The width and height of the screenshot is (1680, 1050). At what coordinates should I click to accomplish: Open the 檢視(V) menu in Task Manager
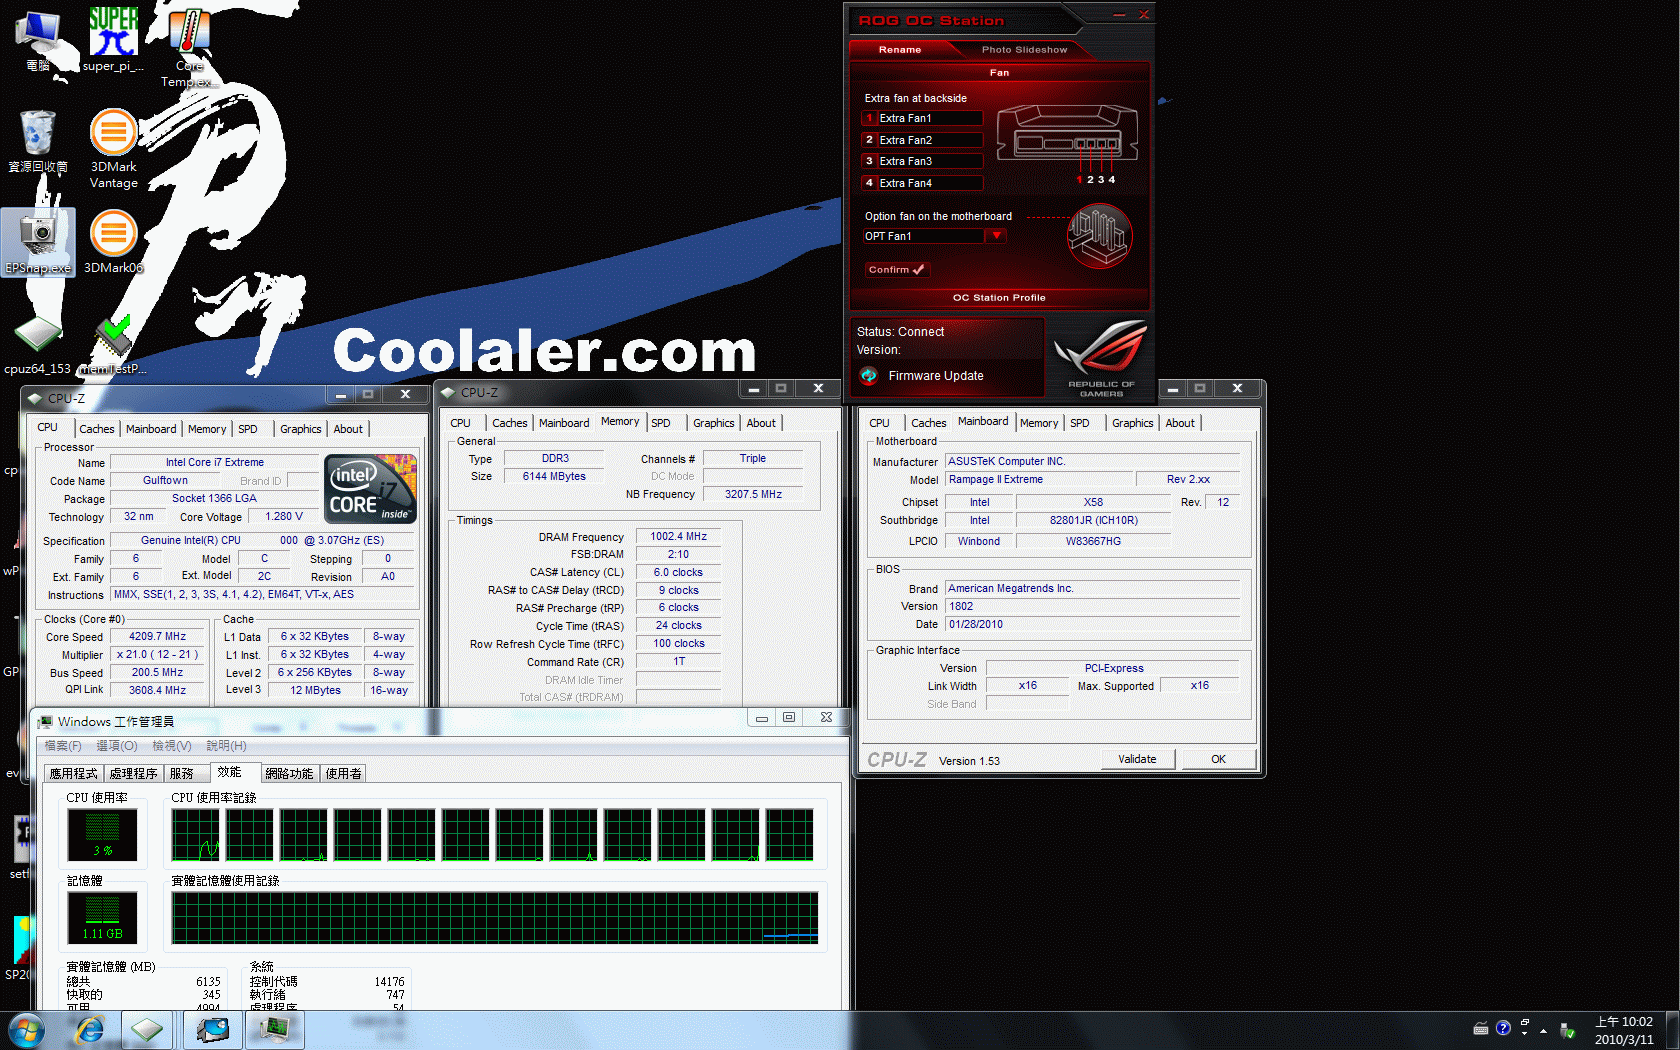[x=172, y=746]
